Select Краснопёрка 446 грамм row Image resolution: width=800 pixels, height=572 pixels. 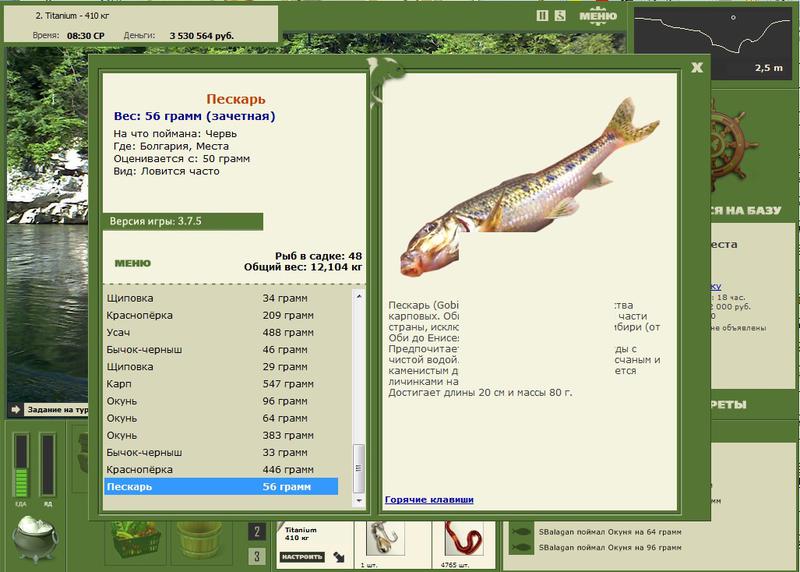(x=221, y=469)
